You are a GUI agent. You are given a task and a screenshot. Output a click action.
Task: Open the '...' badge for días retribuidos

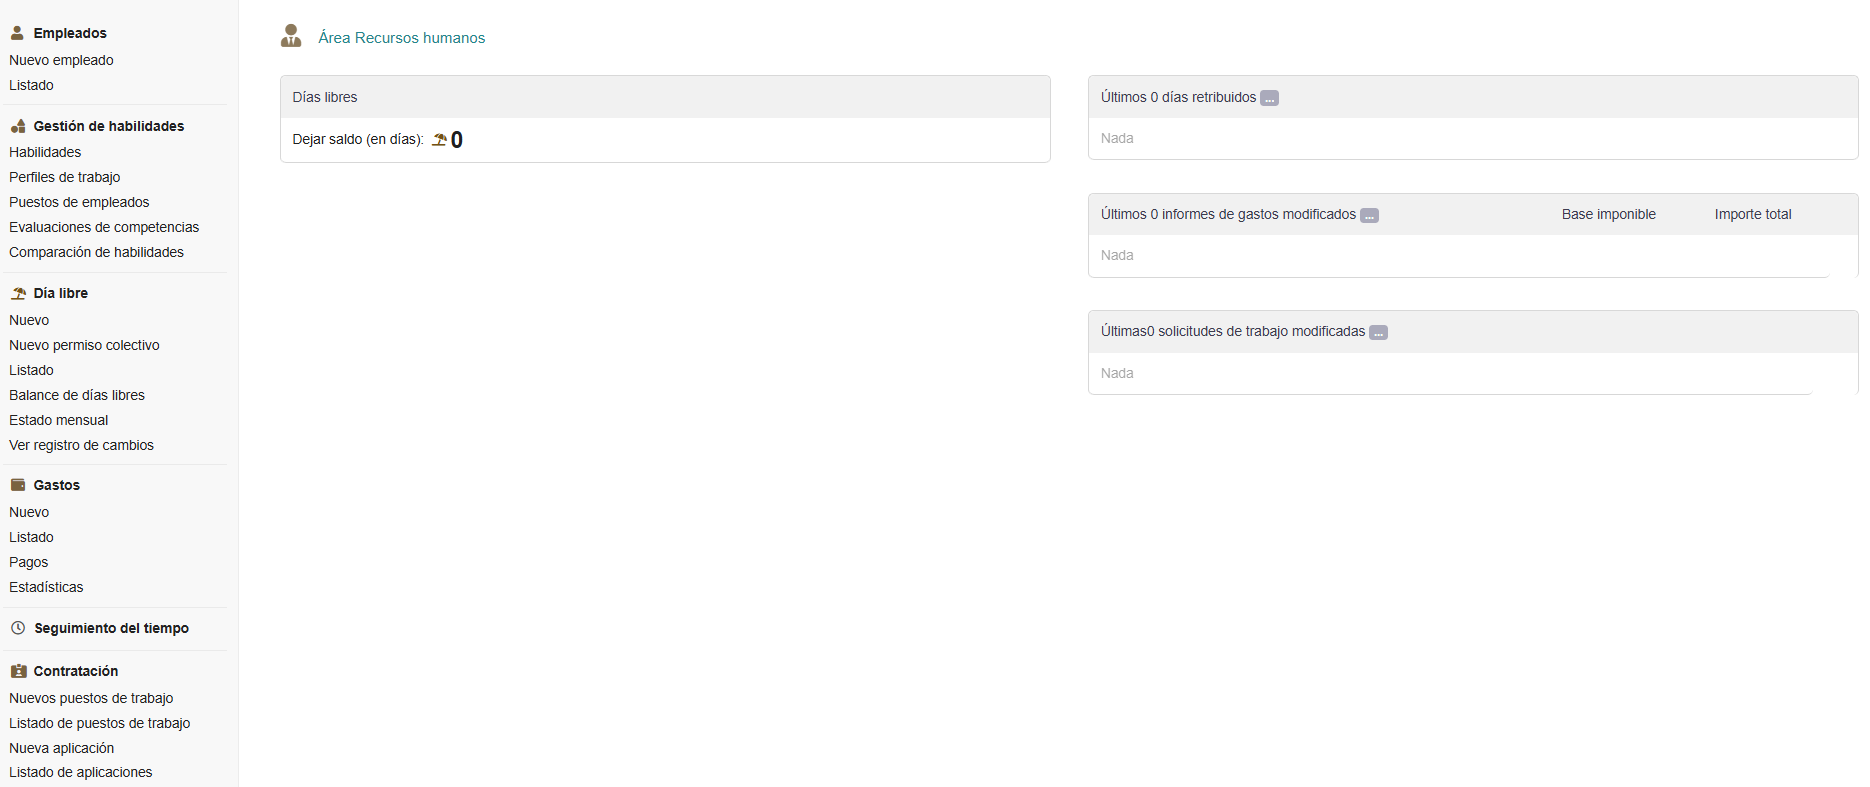click(x=1269, y=98)
